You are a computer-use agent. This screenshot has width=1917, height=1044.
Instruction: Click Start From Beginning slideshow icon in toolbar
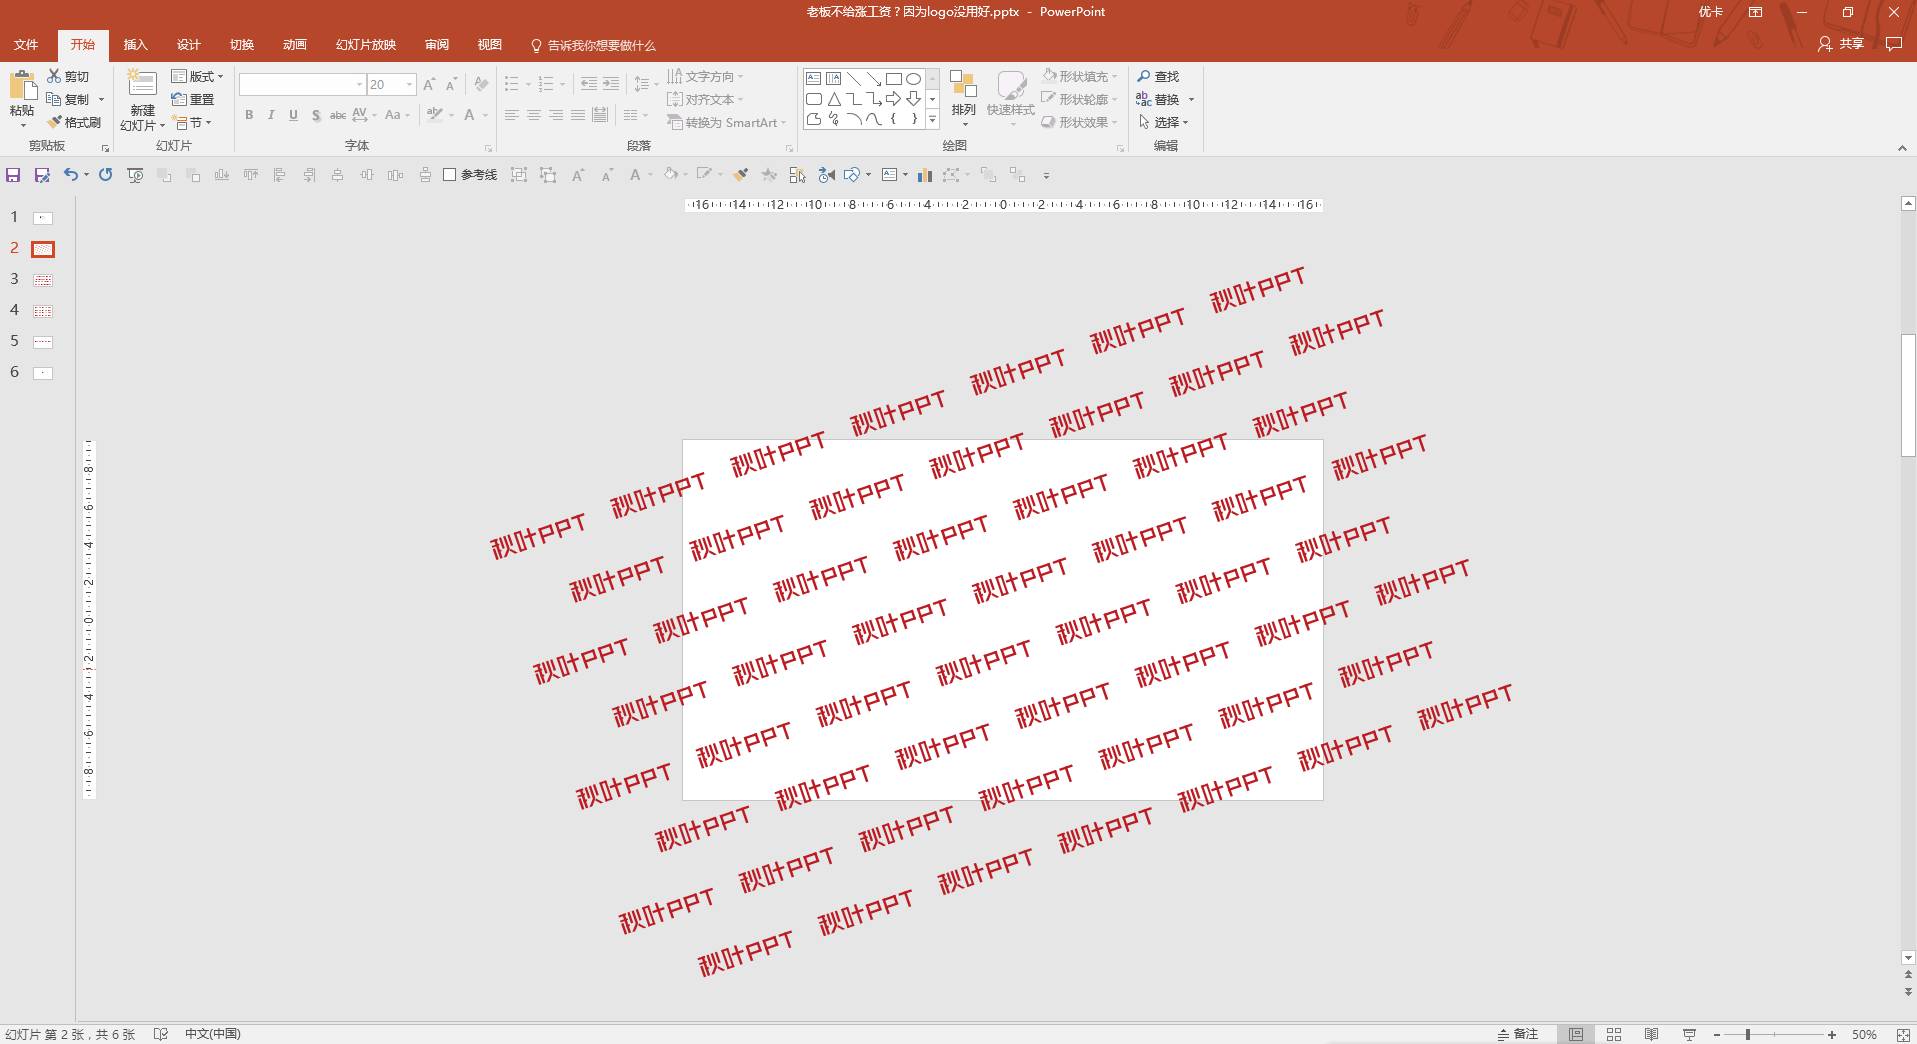[x=135, y=175]
